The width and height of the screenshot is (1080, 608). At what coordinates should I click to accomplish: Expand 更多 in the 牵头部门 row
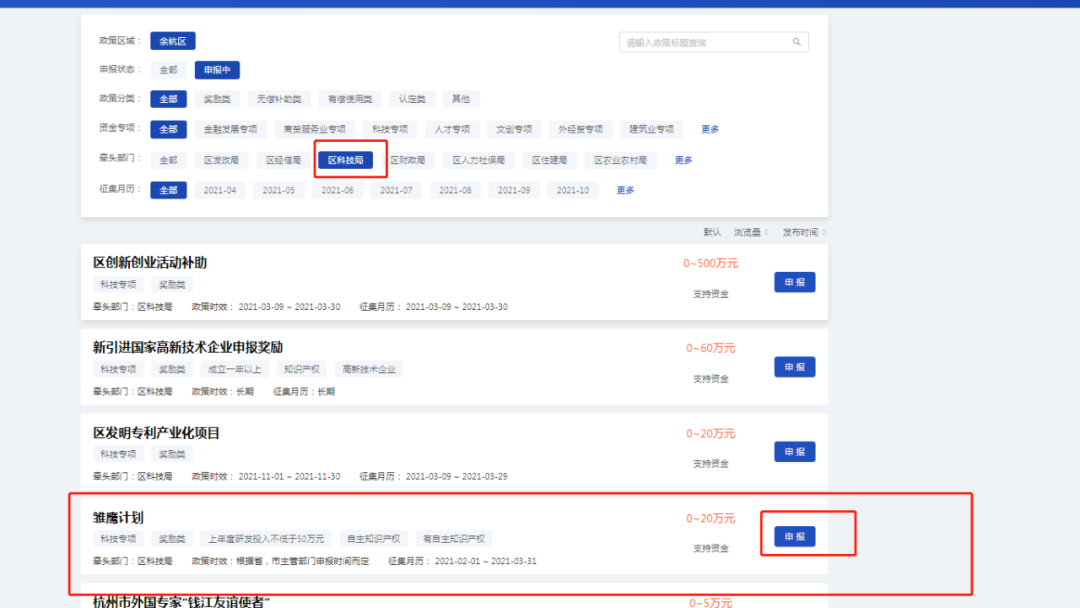[682, 159]
